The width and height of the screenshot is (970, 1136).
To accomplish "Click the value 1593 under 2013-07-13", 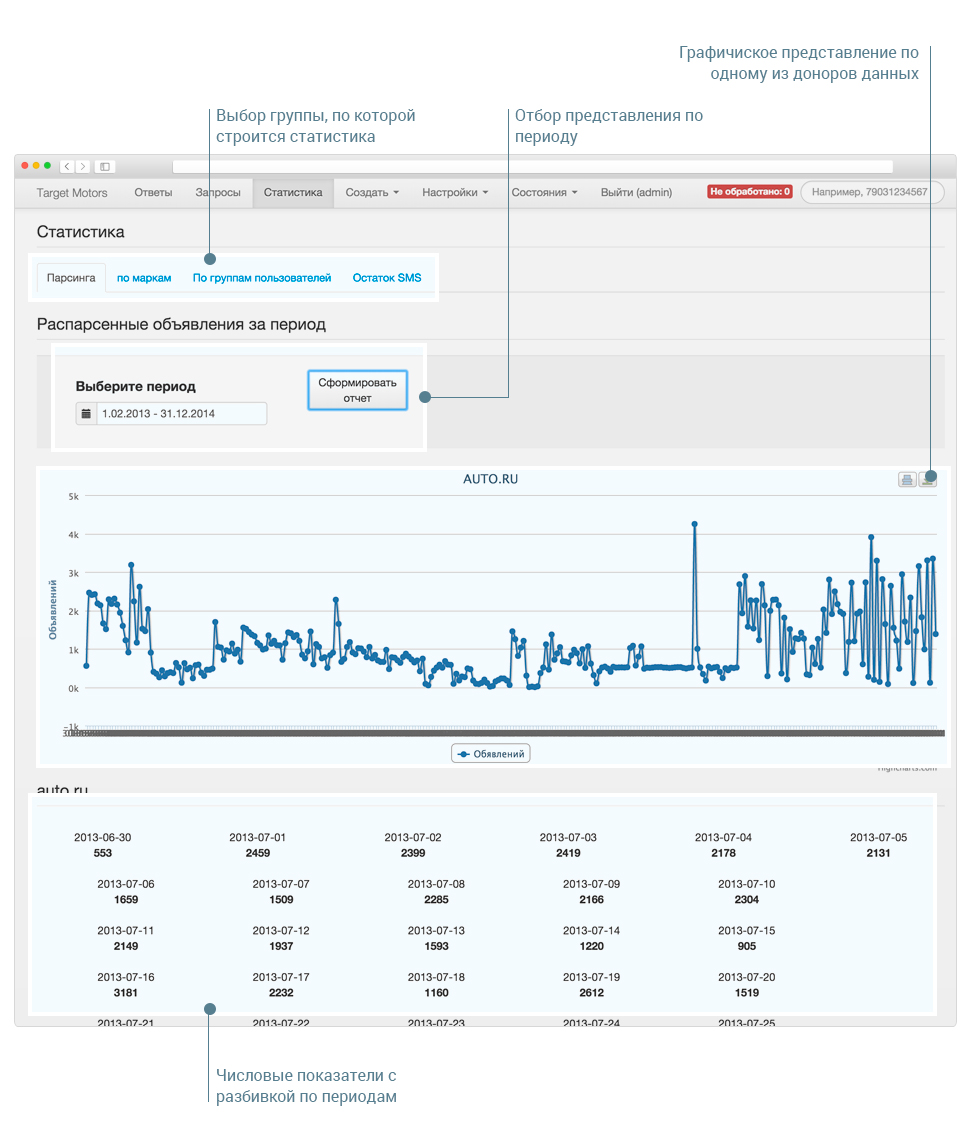I will pyautogui.click(x=436, y=946).
